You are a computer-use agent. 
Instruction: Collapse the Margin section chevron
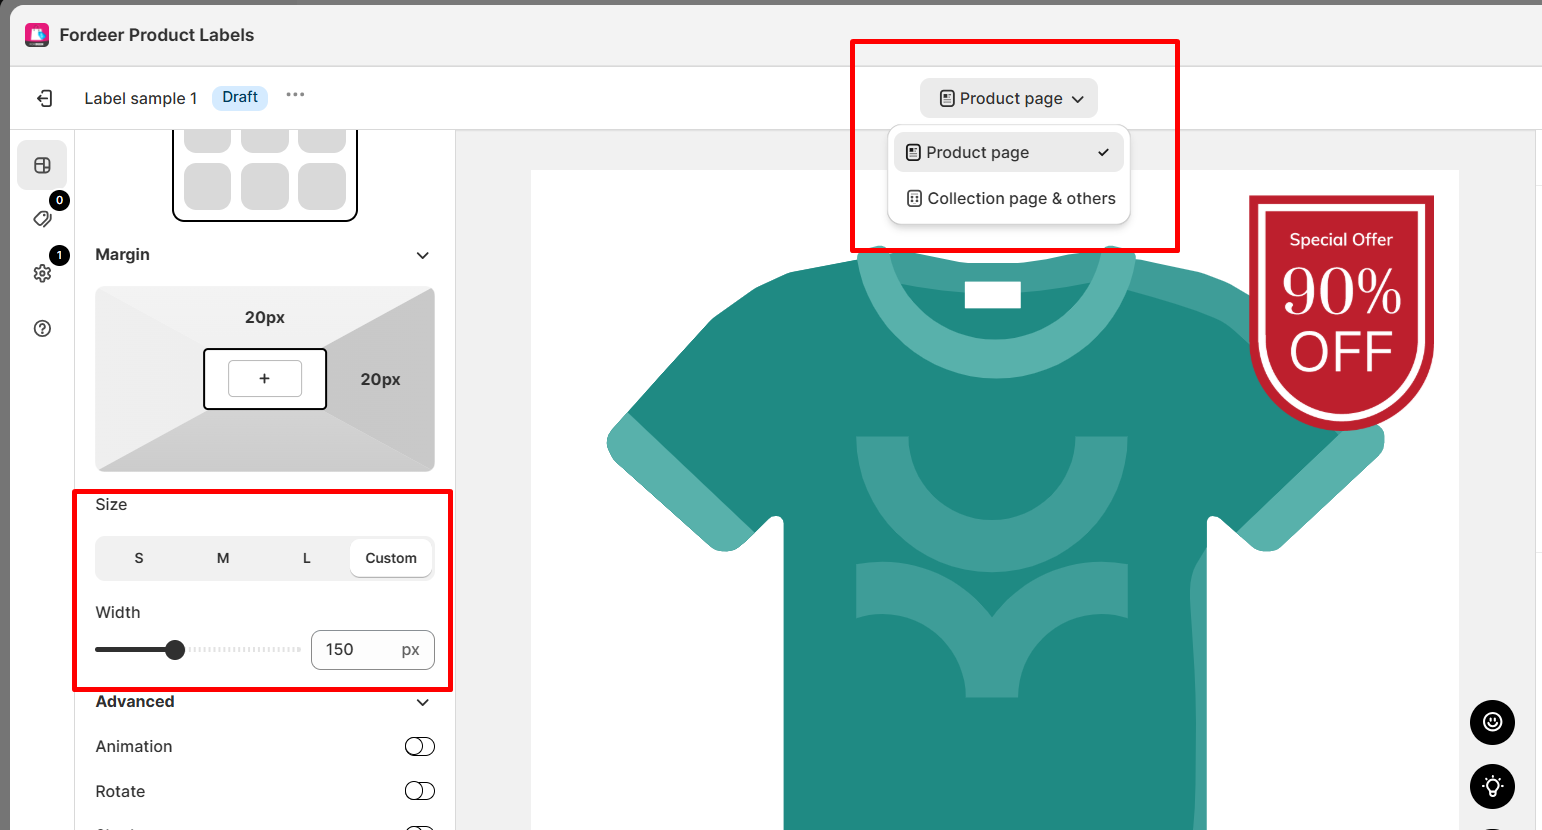pos(423,255)
